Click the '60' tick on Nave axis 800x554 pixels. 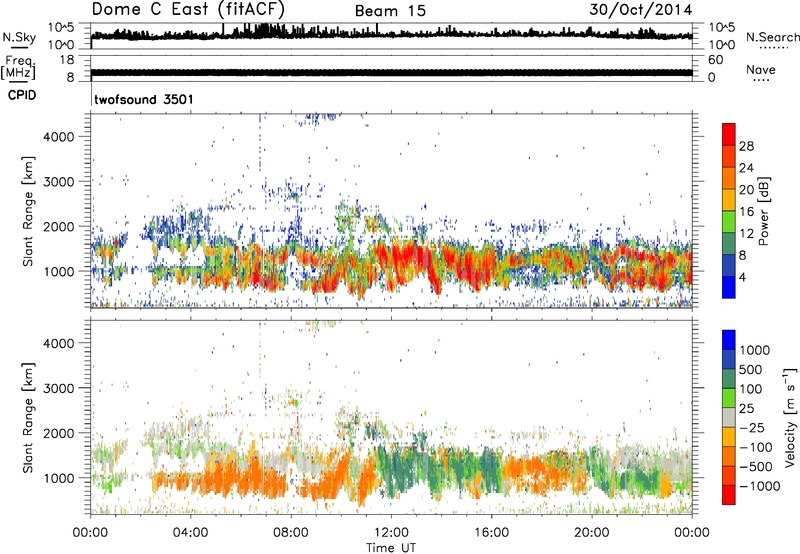coord(715,60)
